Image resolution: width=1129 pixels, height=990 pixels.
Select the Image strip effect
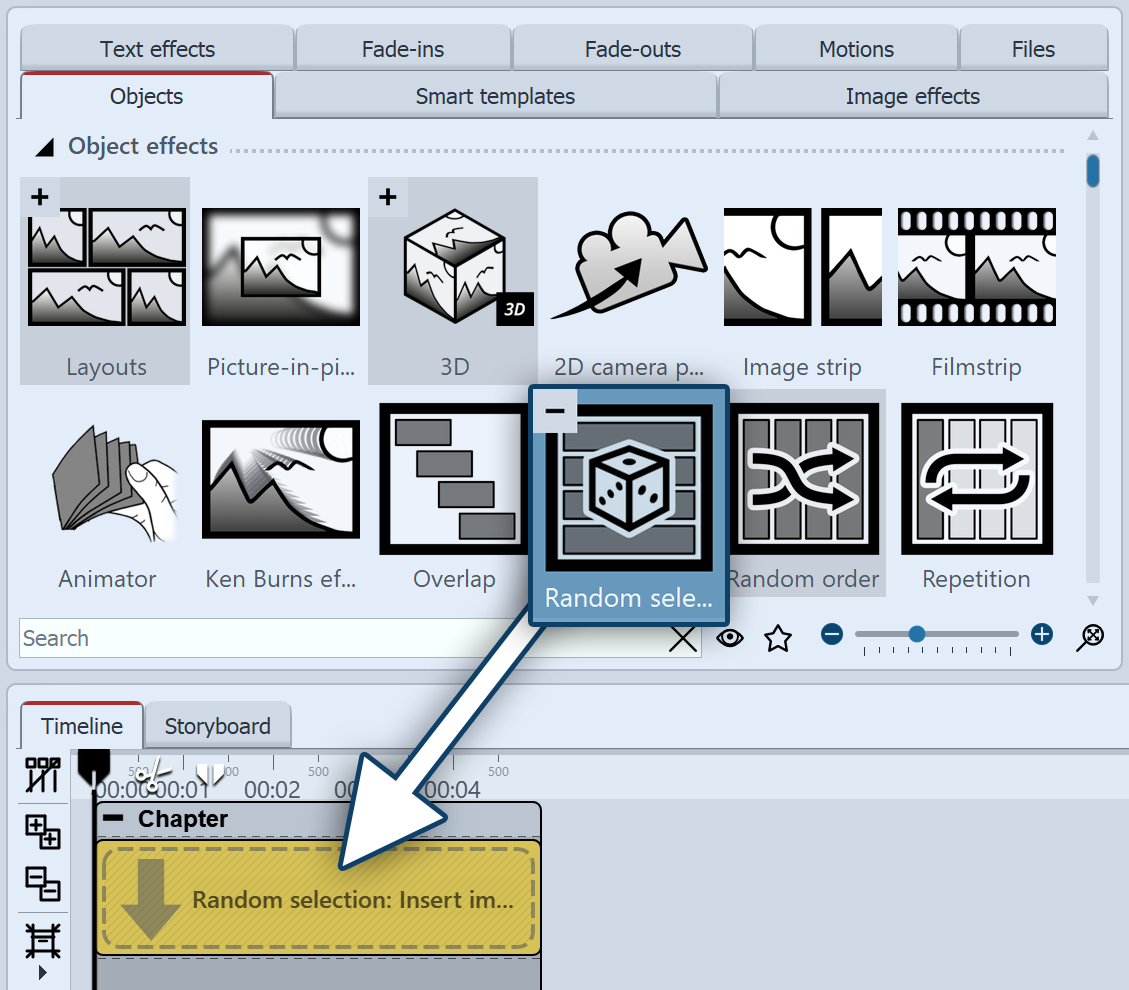[802, 268]
